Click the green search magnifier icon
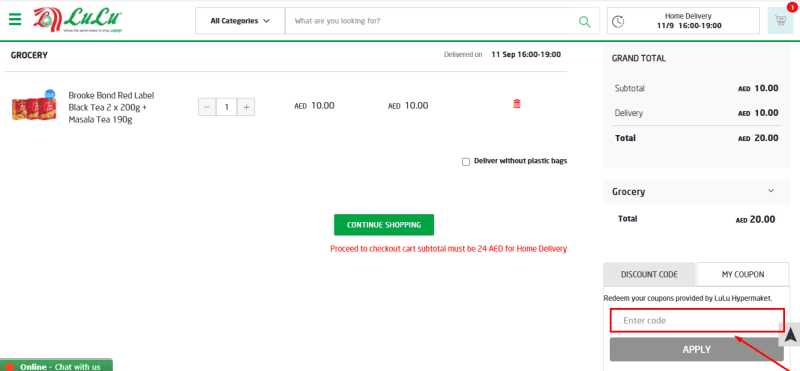Screen dimensions: 800x371 click(584, 21)
